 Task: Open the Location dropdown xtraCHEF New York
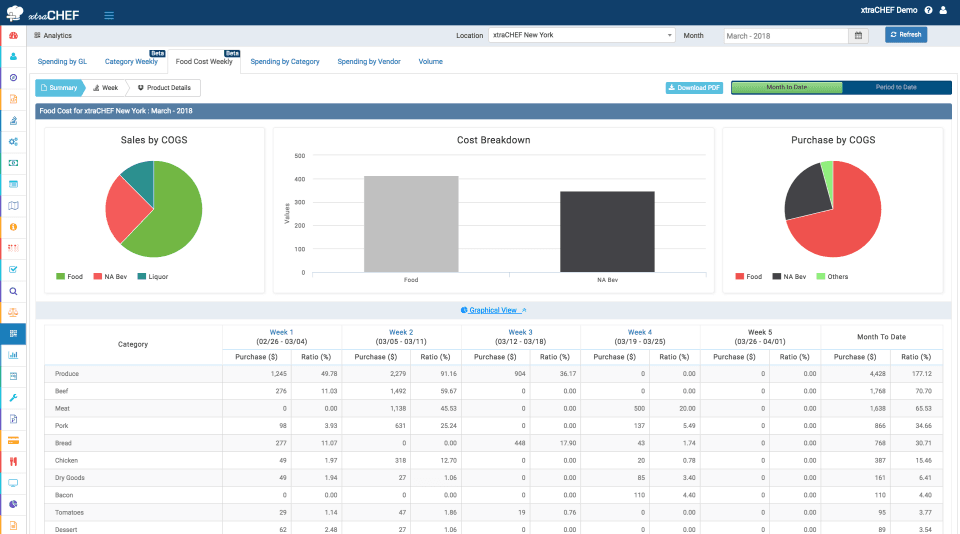(582, 35)
